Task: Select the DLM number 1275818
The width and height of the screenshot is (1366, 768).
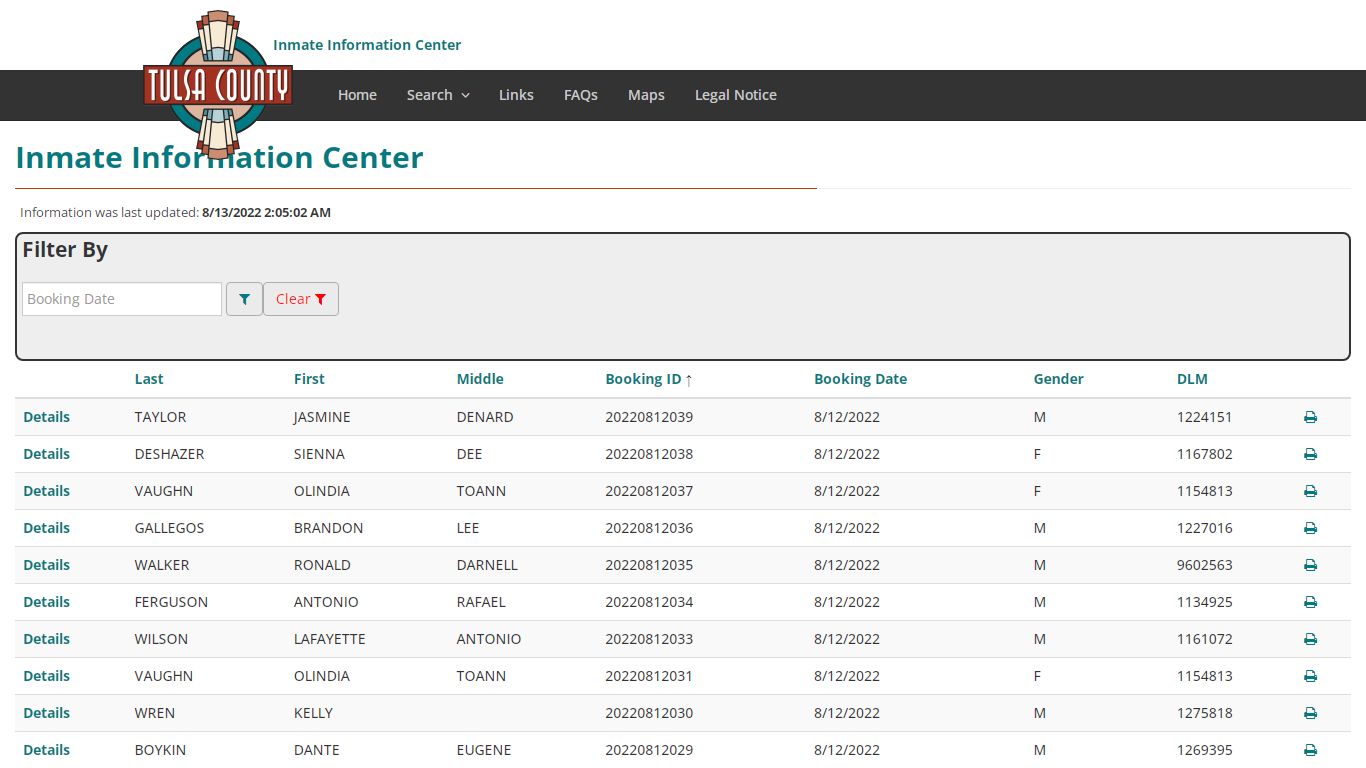Action: [1205, 713]
